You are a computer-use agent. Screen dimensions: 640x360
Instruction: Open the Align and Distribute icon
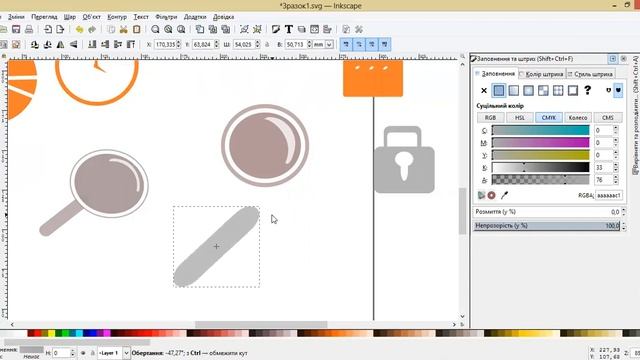327,29
